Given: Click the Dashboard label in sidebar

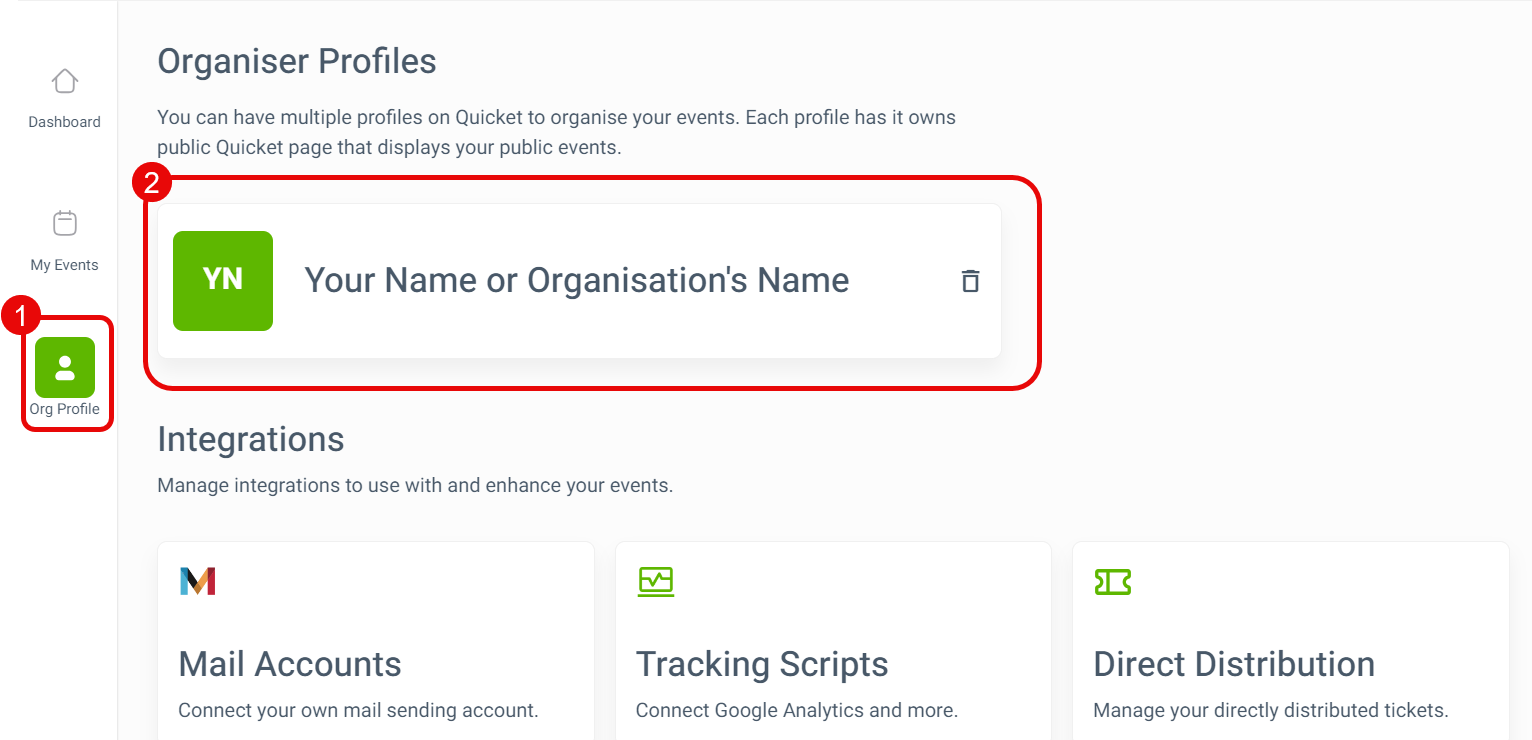Looking at the screenshot, I should click(65, 122).
